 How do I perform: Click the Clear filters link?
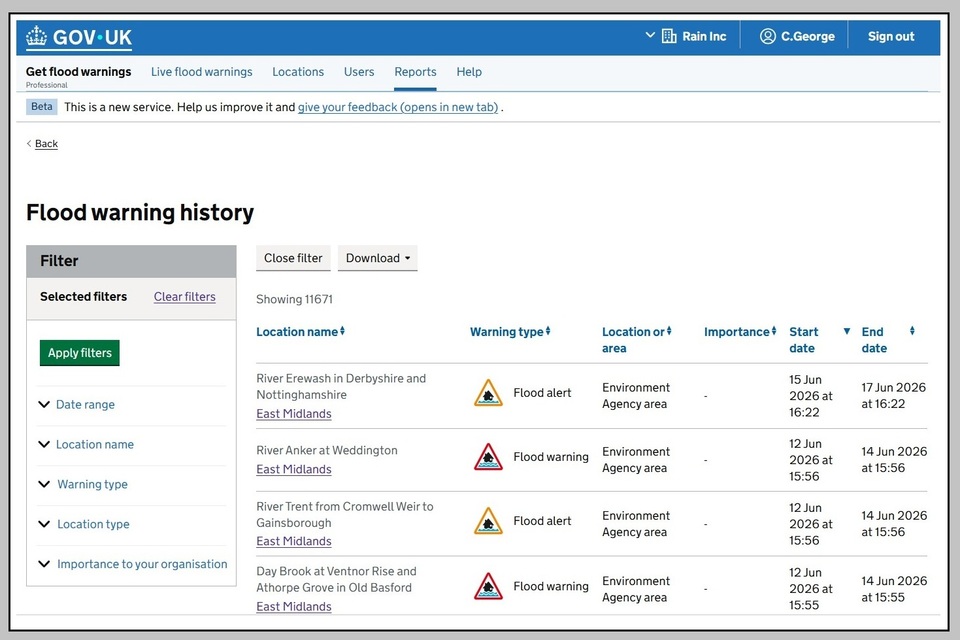pyautogui.click(x=184, y=296)
